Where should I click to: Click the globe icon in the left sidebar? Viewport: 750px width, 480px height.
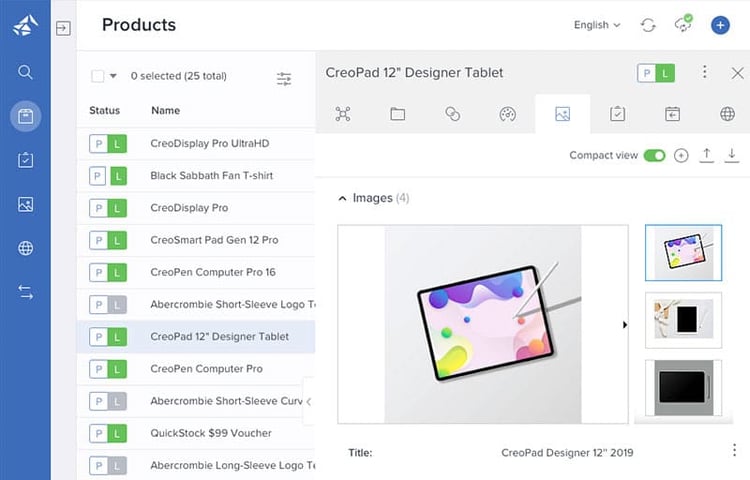(25, 248)
